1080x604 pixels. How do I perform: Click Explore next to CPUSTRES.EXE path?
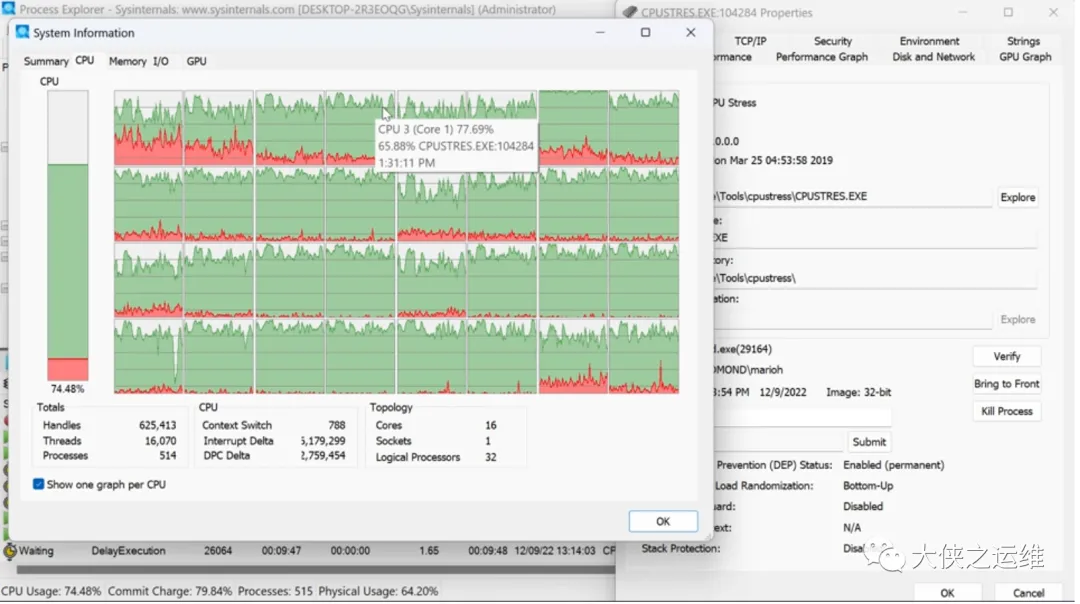[x=1020, y=198]
